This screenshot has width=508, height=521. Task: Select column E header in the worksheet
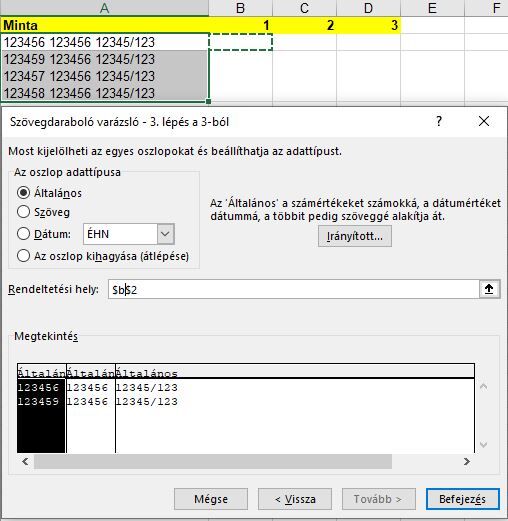(x=432, y=8)
